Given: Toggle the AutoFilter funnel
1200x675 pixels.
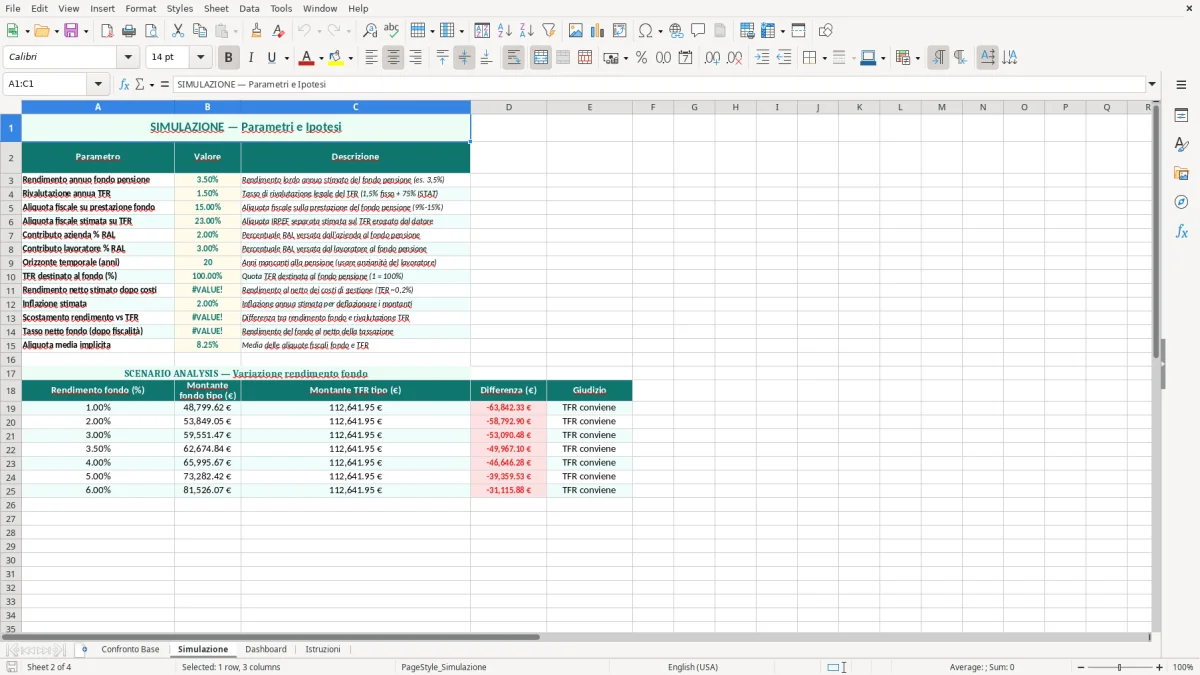Looking at the screenshot, I should click(x=548, y=31).
